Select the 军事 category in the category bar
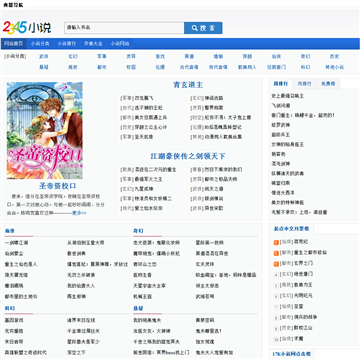This screenshot has height=360, width=360. (102, 56)
